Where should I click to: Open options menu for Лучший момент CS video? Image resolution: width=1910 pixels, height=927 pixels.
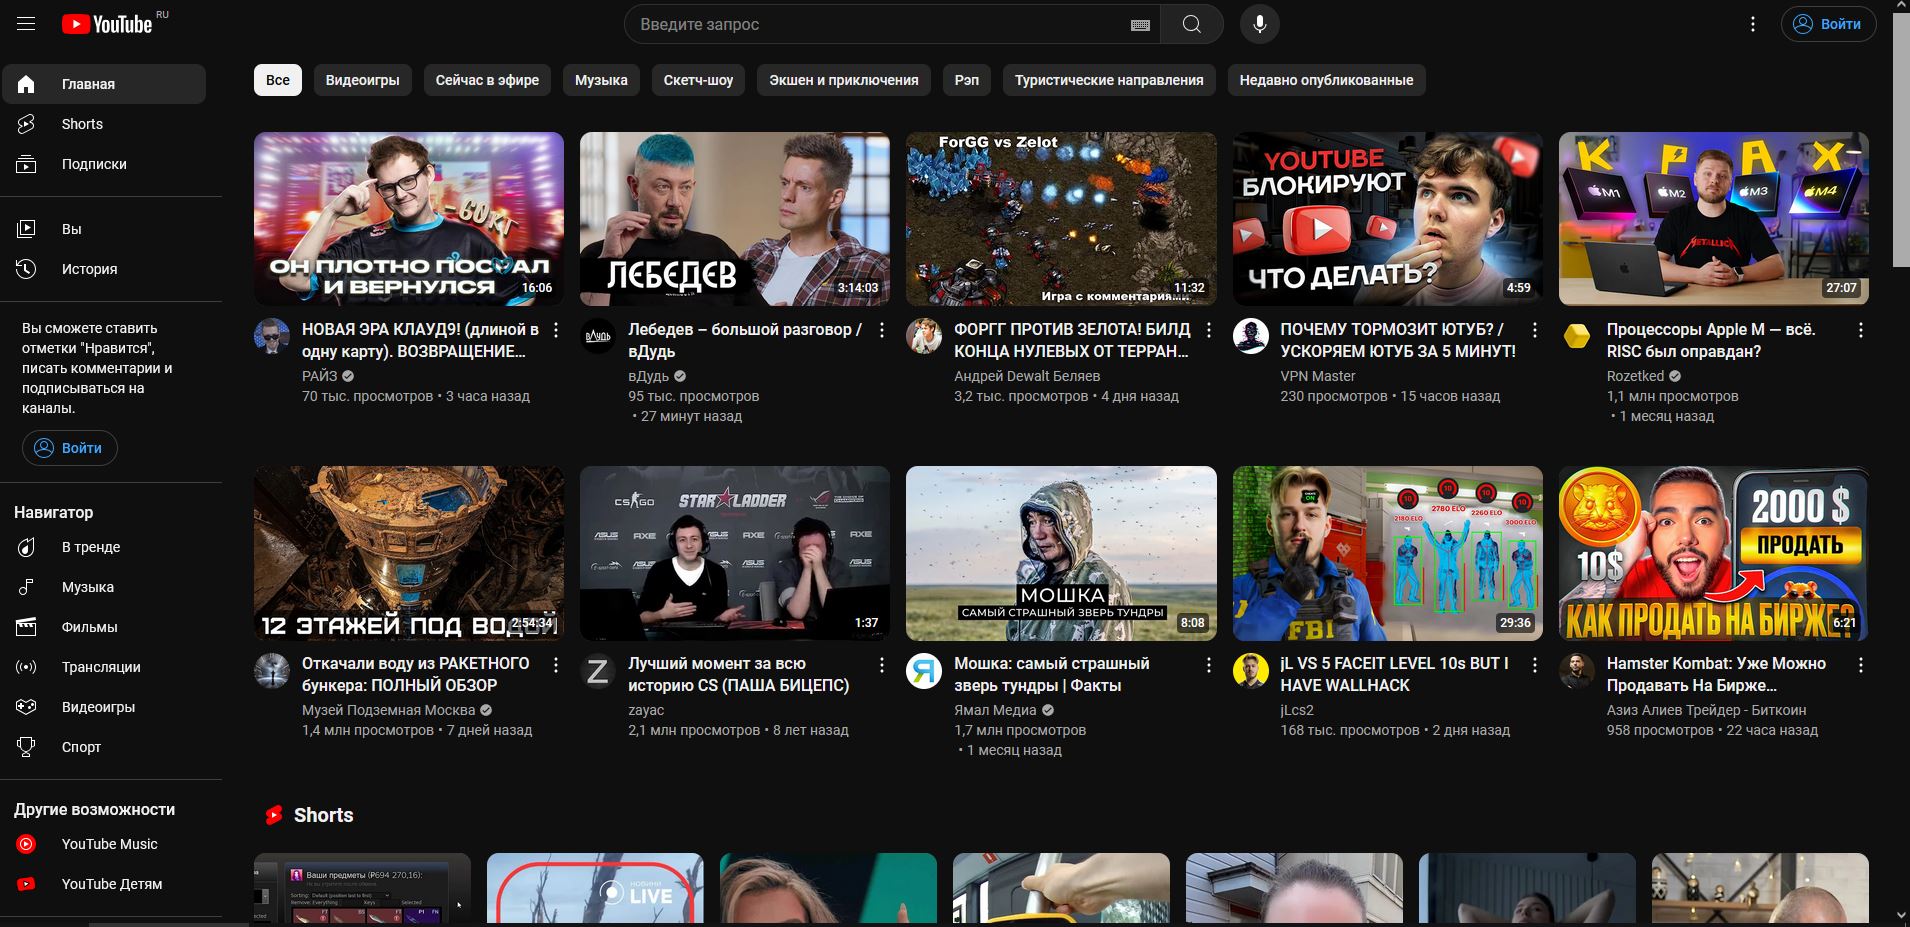click(882, 665)
